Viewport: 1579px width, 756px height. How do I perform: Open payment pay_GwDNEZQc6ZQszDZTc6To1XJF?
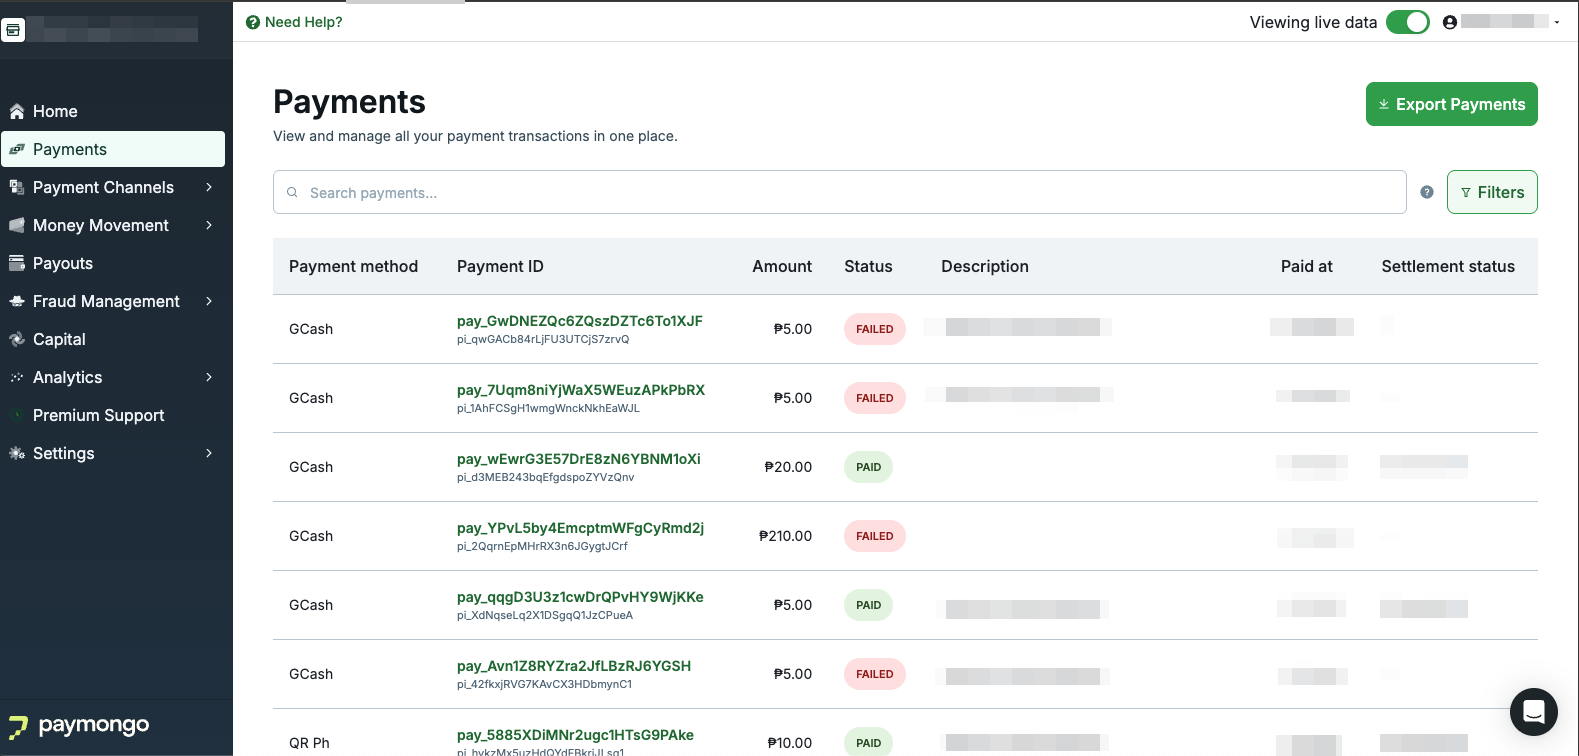click(580, 321)
